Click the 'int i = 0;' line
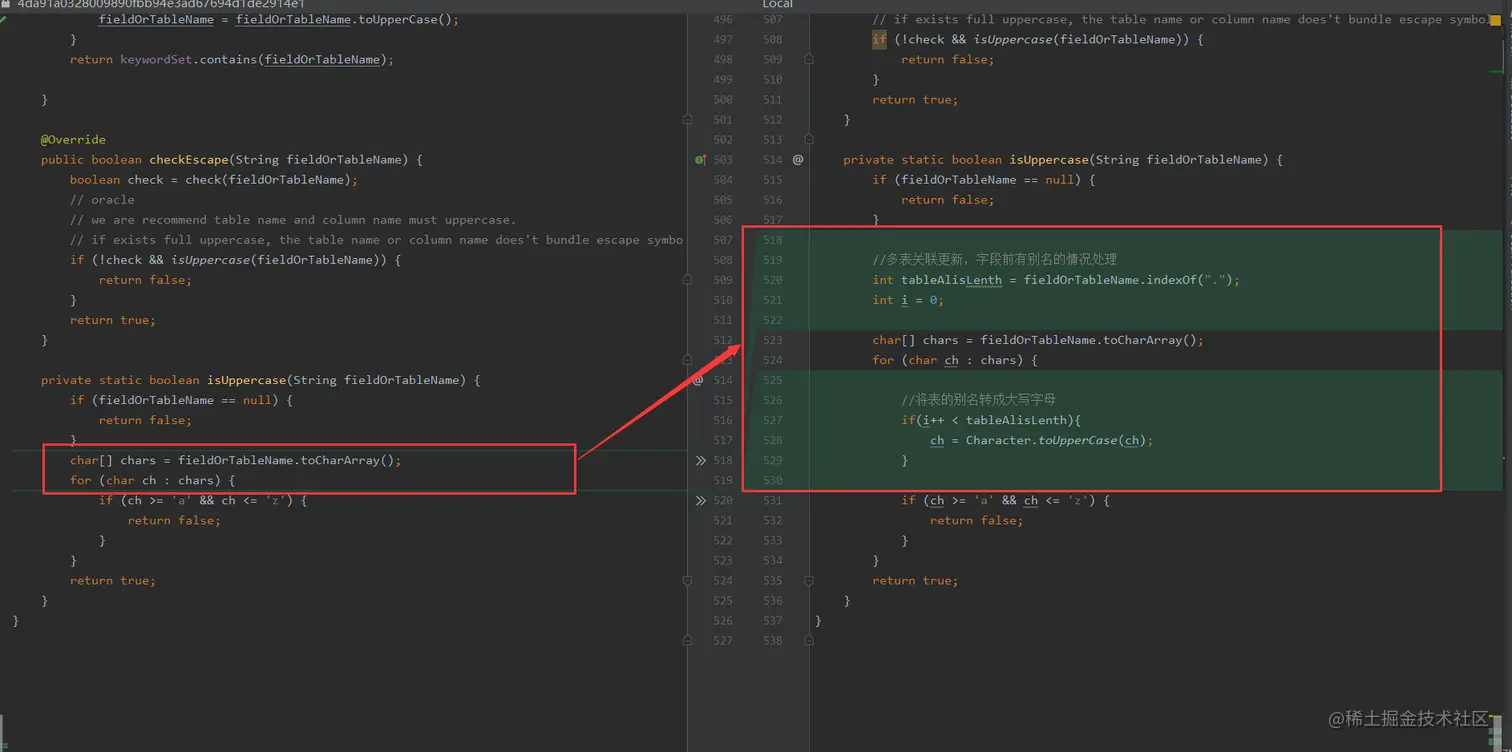 tap(908, 300)
